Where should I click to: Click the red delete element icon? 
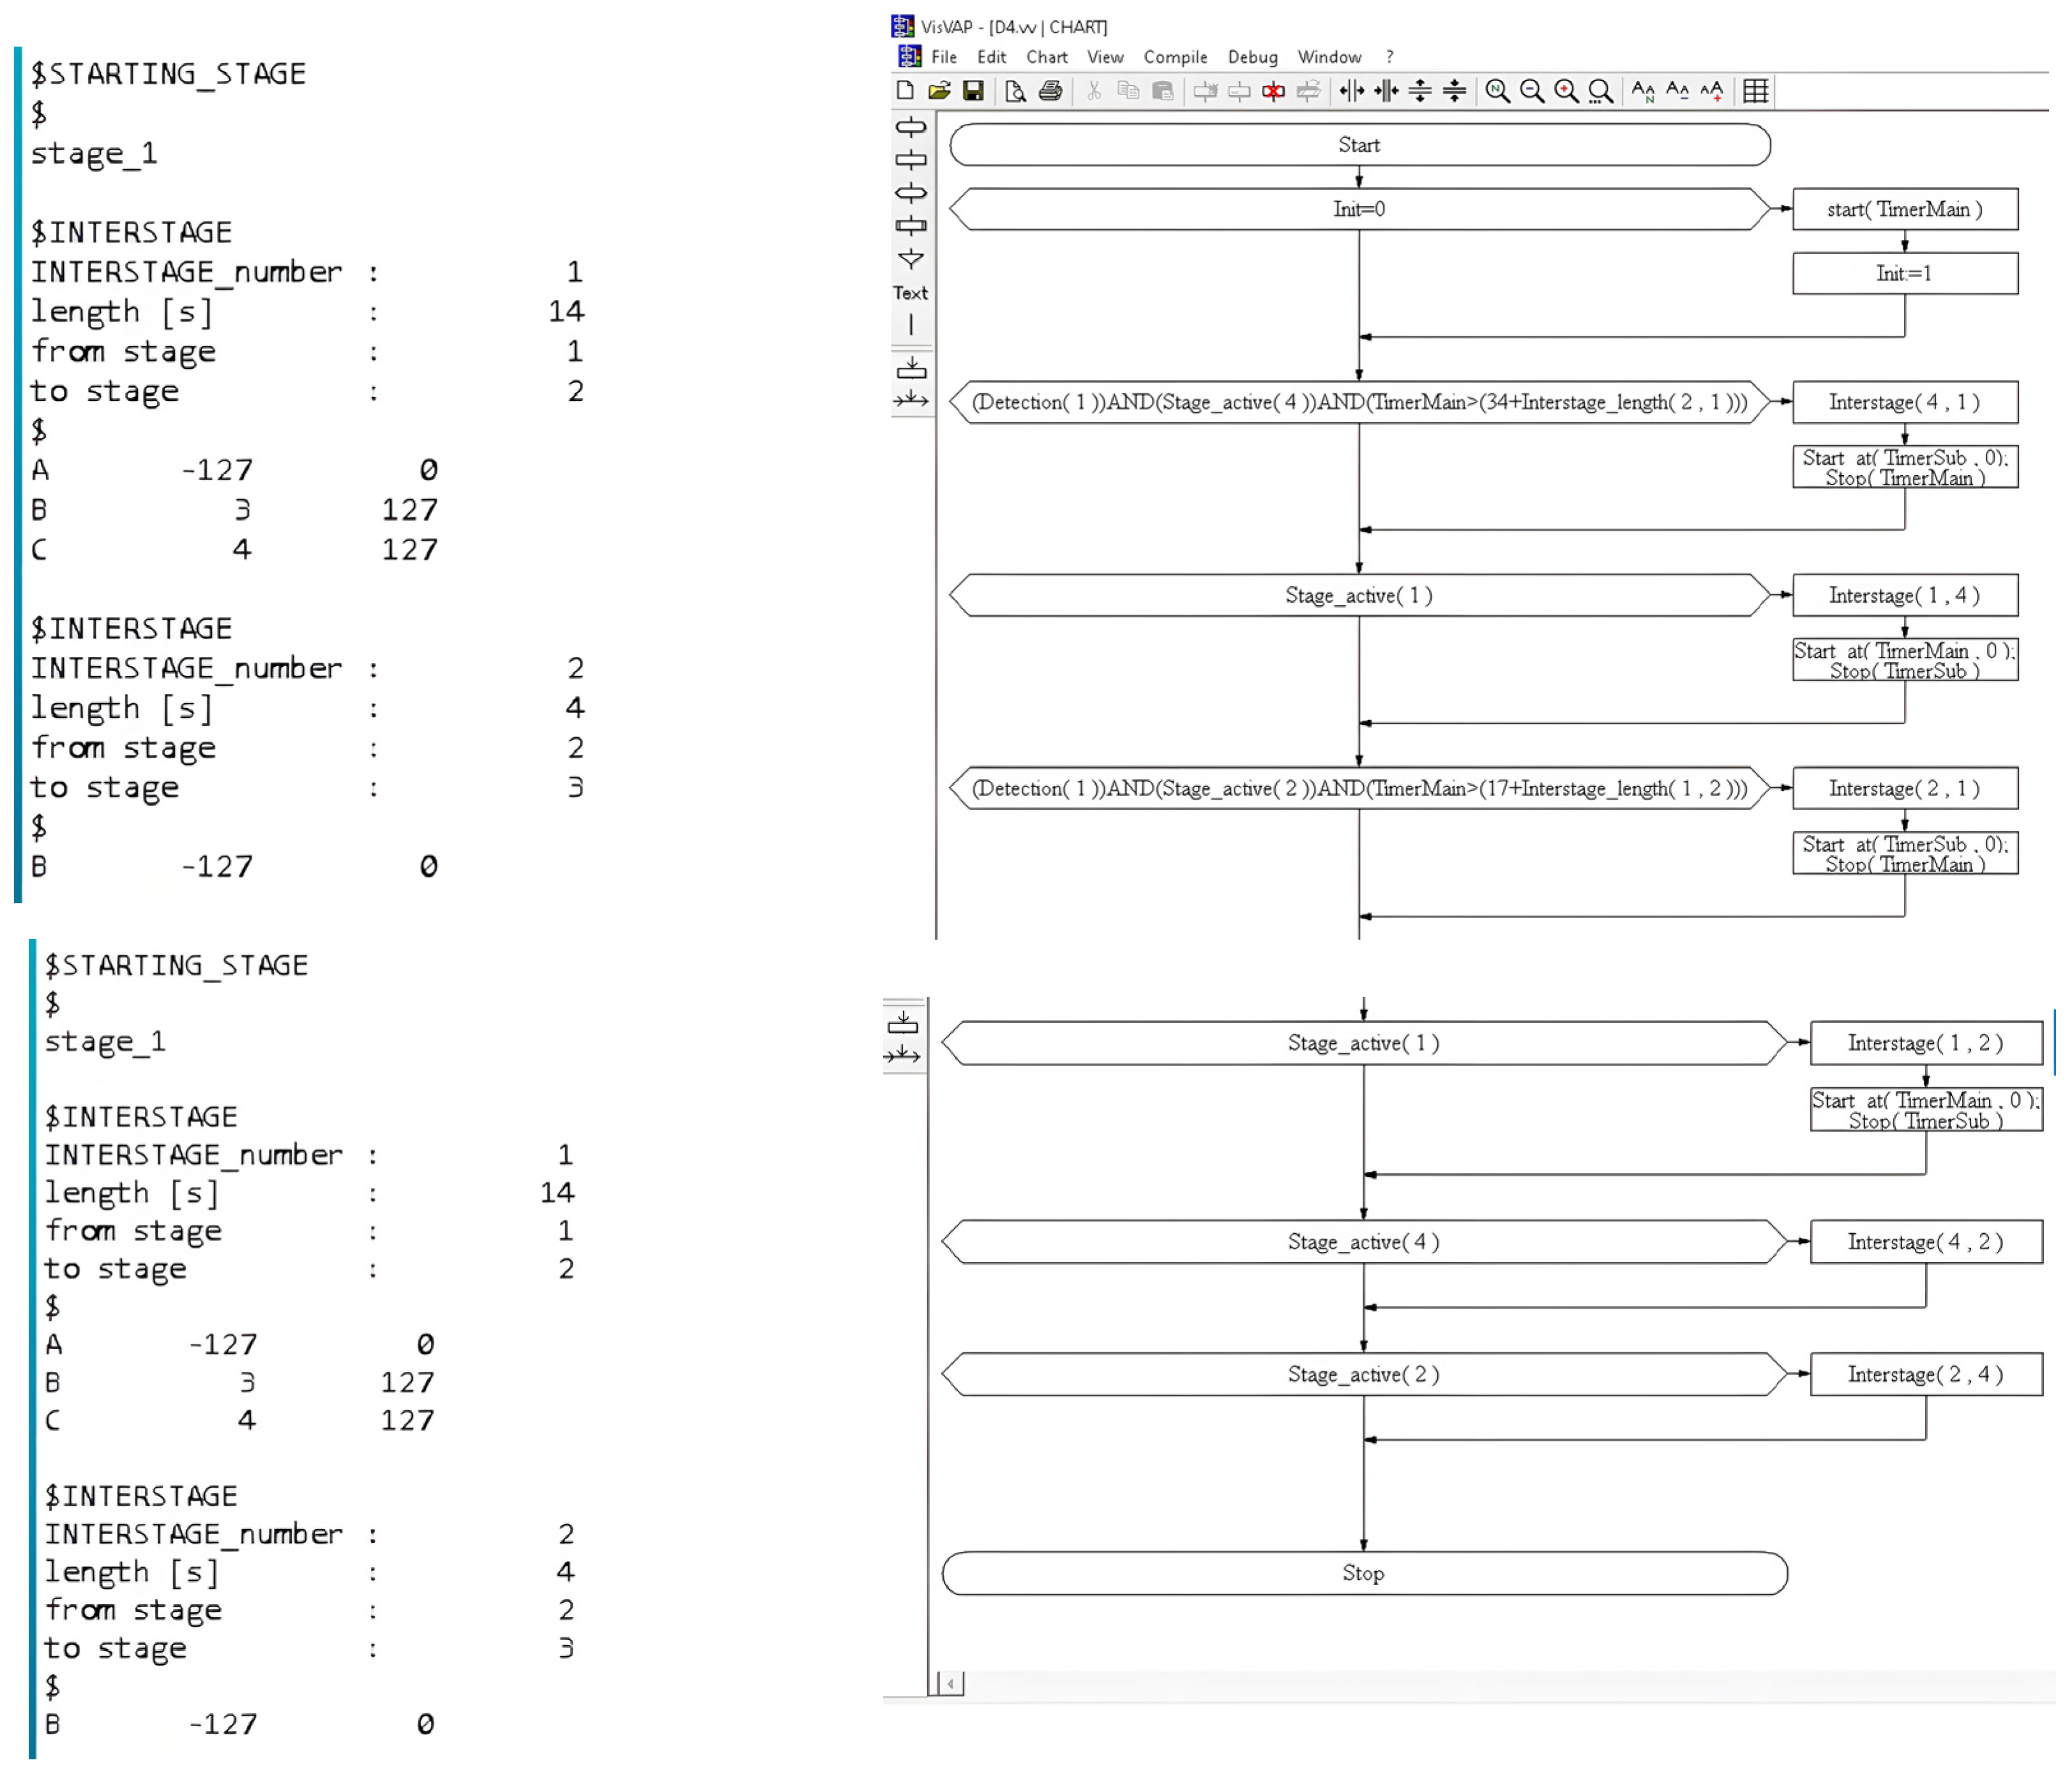coord(1273,92)
